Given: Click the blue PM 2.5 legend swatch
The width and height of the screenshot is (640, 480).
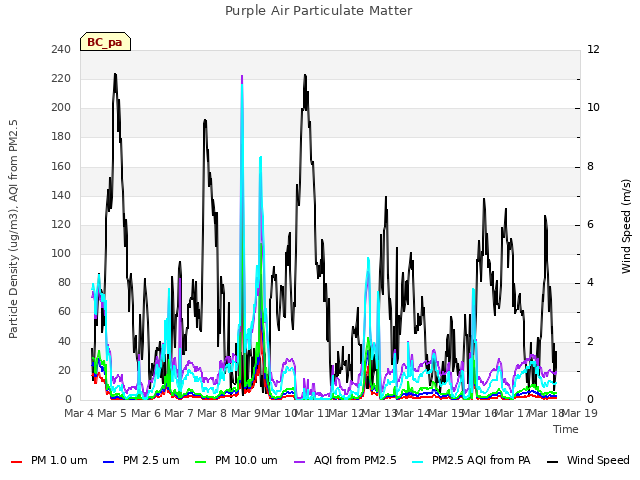Looking at the screenshot, I should [x=109, y=462].
